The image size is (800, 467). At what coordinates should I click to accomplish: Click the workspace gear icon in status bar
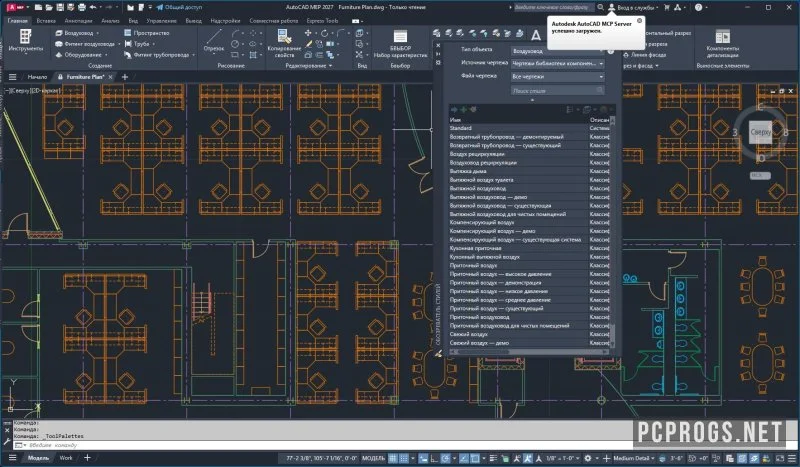pos(588,458)
